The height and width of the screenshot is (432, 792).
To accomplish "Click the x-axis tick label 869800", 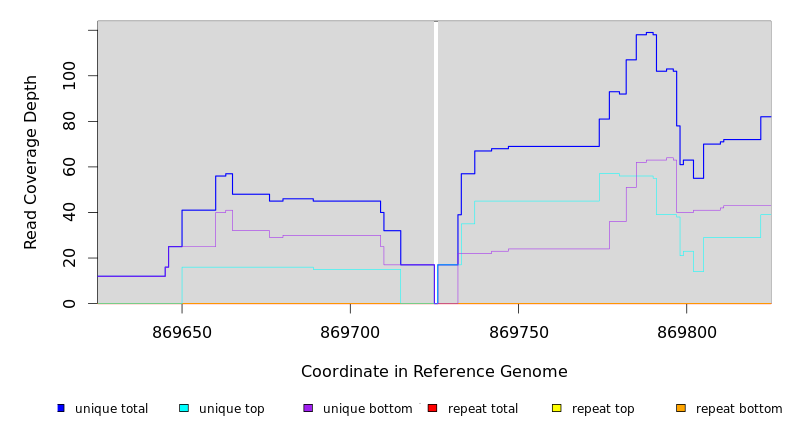I will click(x=688, y=332).
